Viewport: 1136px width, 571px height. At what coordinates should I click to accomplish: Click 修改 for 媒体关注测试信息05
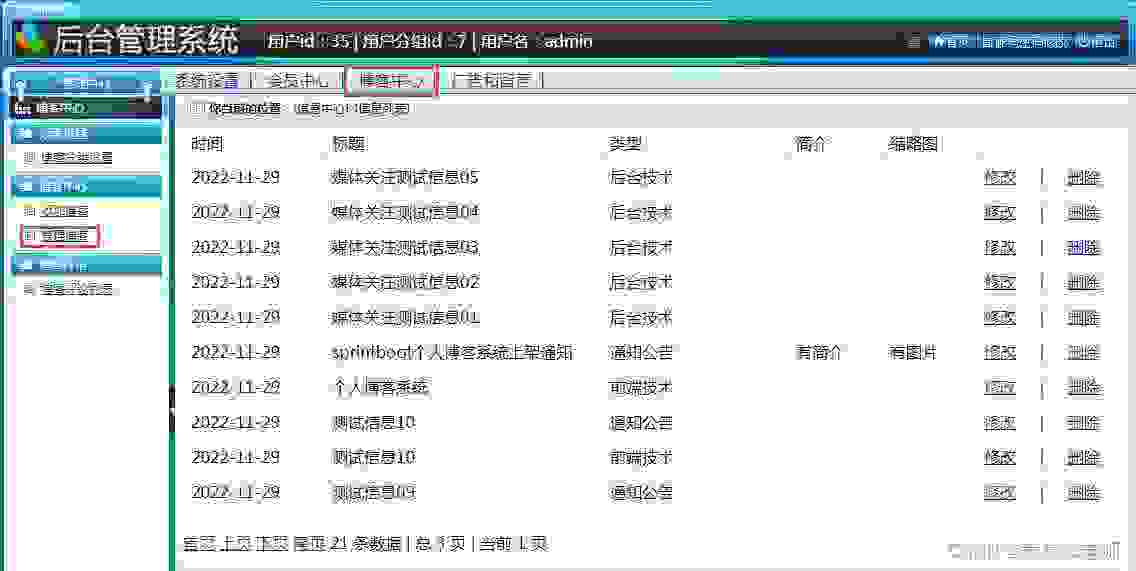pyautogui.click(x=1000, y=177)
